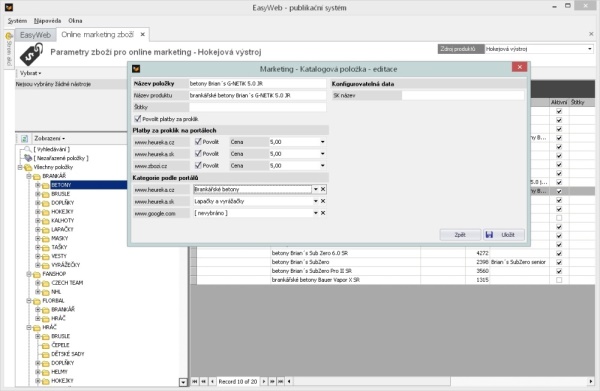Image resolution: width=600 pixels, height=391 pixels.
Task: Go to the next record in the navigator
Action: pos(264,381)
